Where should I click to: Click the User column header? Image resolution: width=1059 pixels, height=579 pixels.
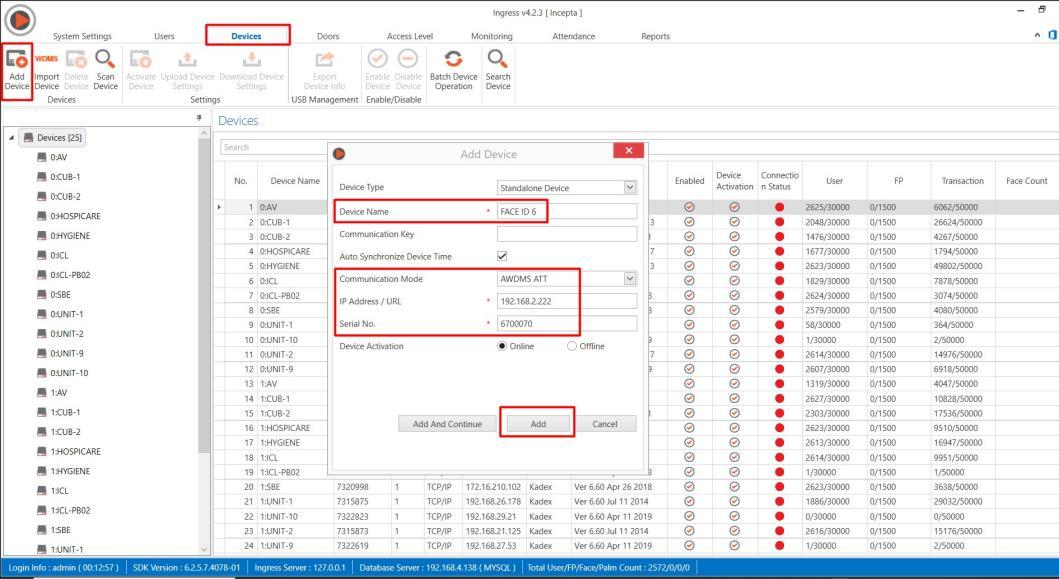point(834,181)
